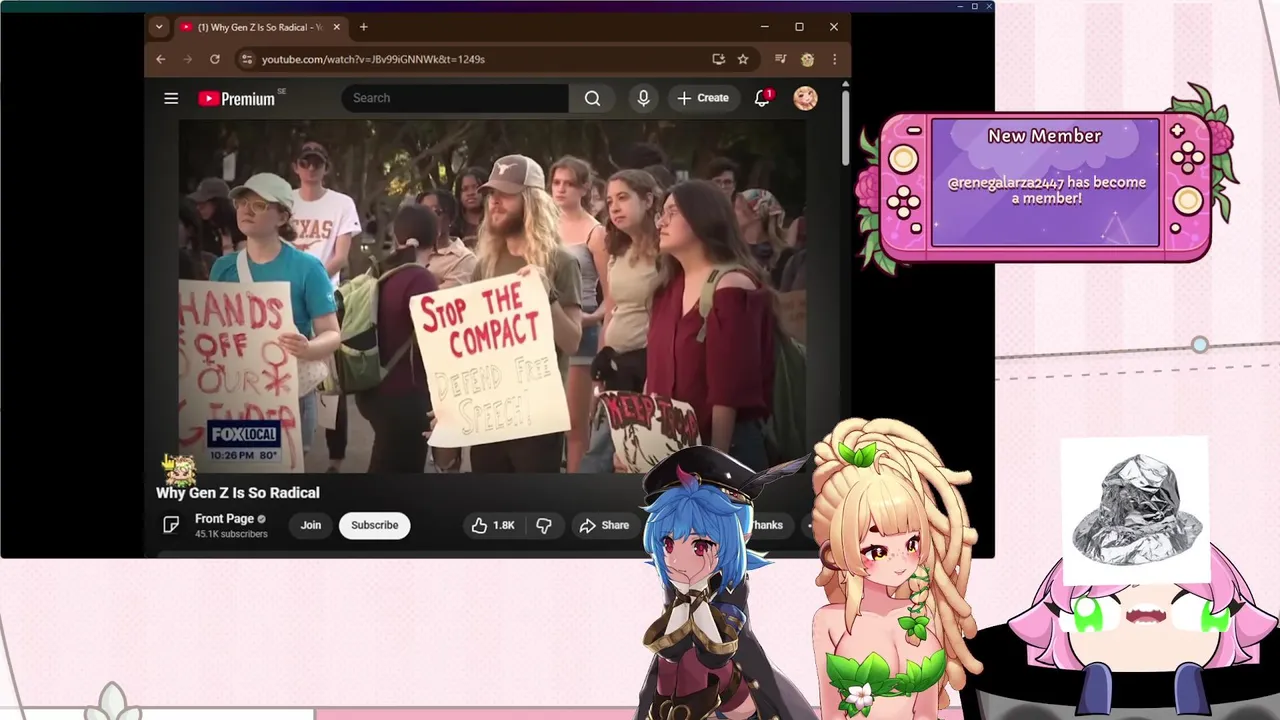Click the '45.1K subscribers' text
Image resolution: width=1280 pixels, height=720 pixels.
click(x=231, y=534)
